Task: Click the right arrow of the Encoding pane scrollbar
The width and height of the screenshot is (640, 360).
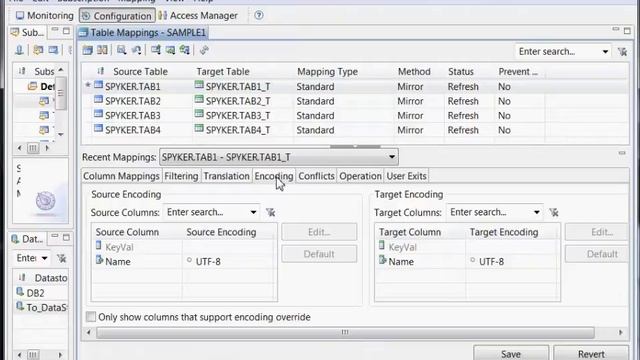Action: 621,332
